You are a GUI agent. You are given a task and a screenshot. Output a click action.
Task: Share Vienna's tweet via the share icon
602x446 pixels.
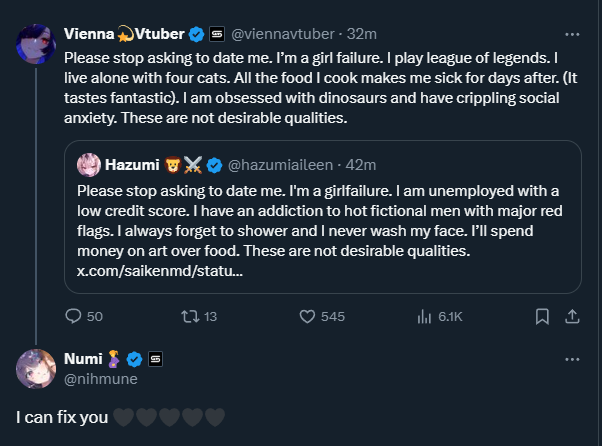(573, 316)
